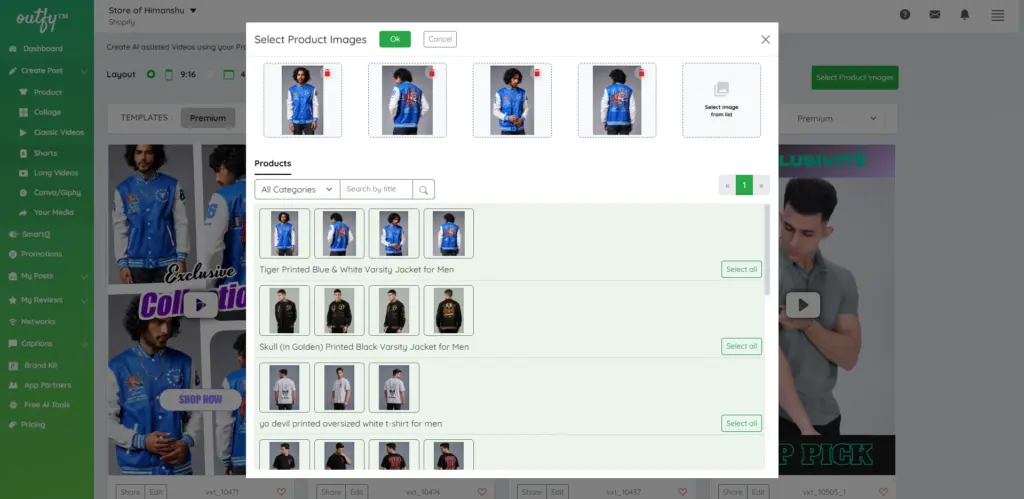1024x499 pixels.
Task: Pick first Skull Printed Black jacket thumbnail
Action: (284, 310)
